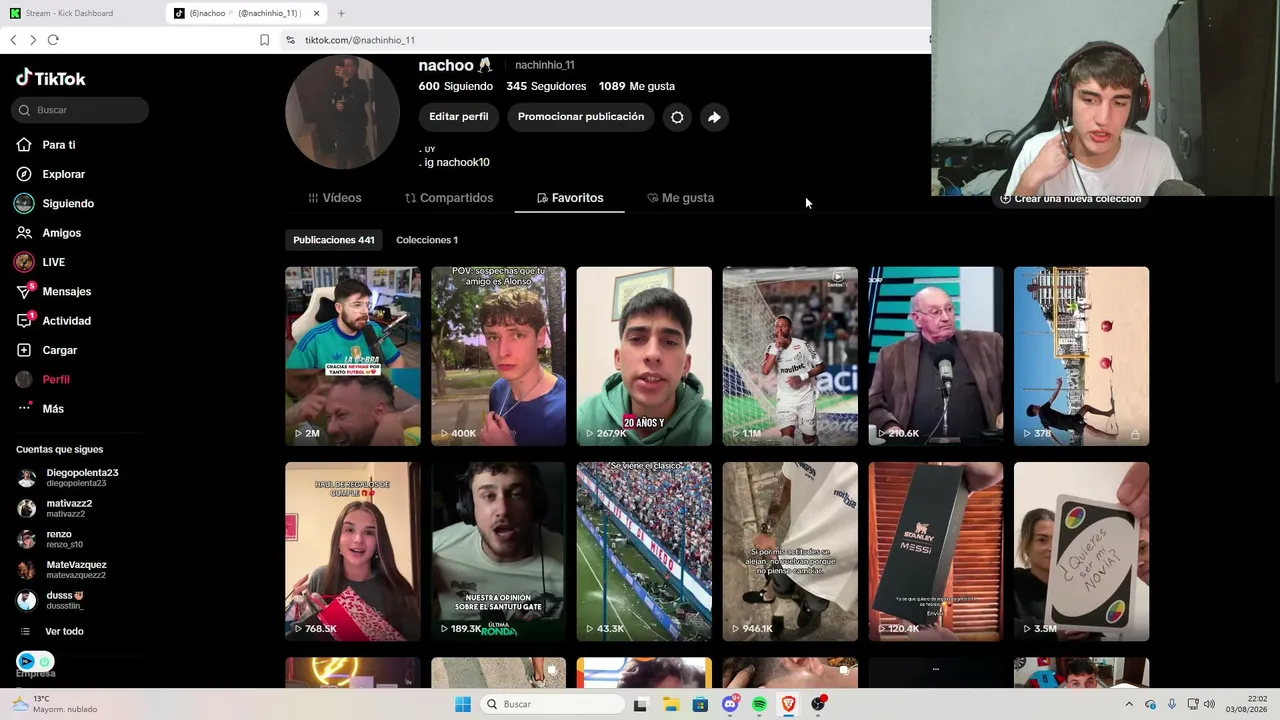This screenshot has height=720, width=1280.
Task: Open the Santutu Gate opinion video
Action: 498,551
